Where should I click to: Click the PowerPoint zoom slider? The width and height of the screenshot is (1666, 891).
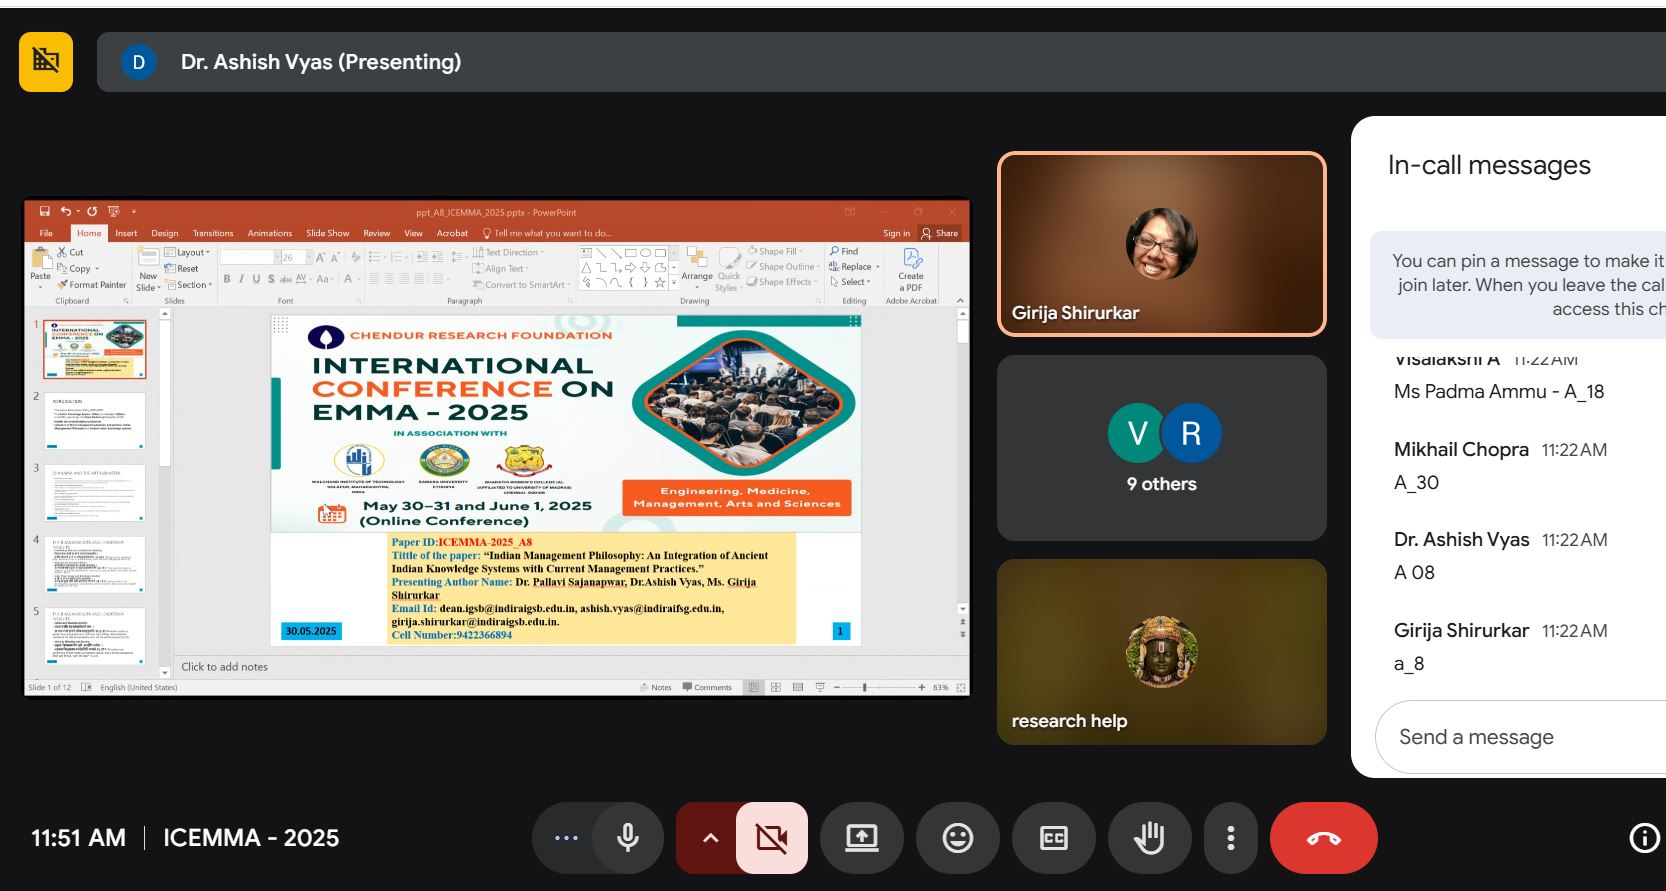tap(879, 687)
